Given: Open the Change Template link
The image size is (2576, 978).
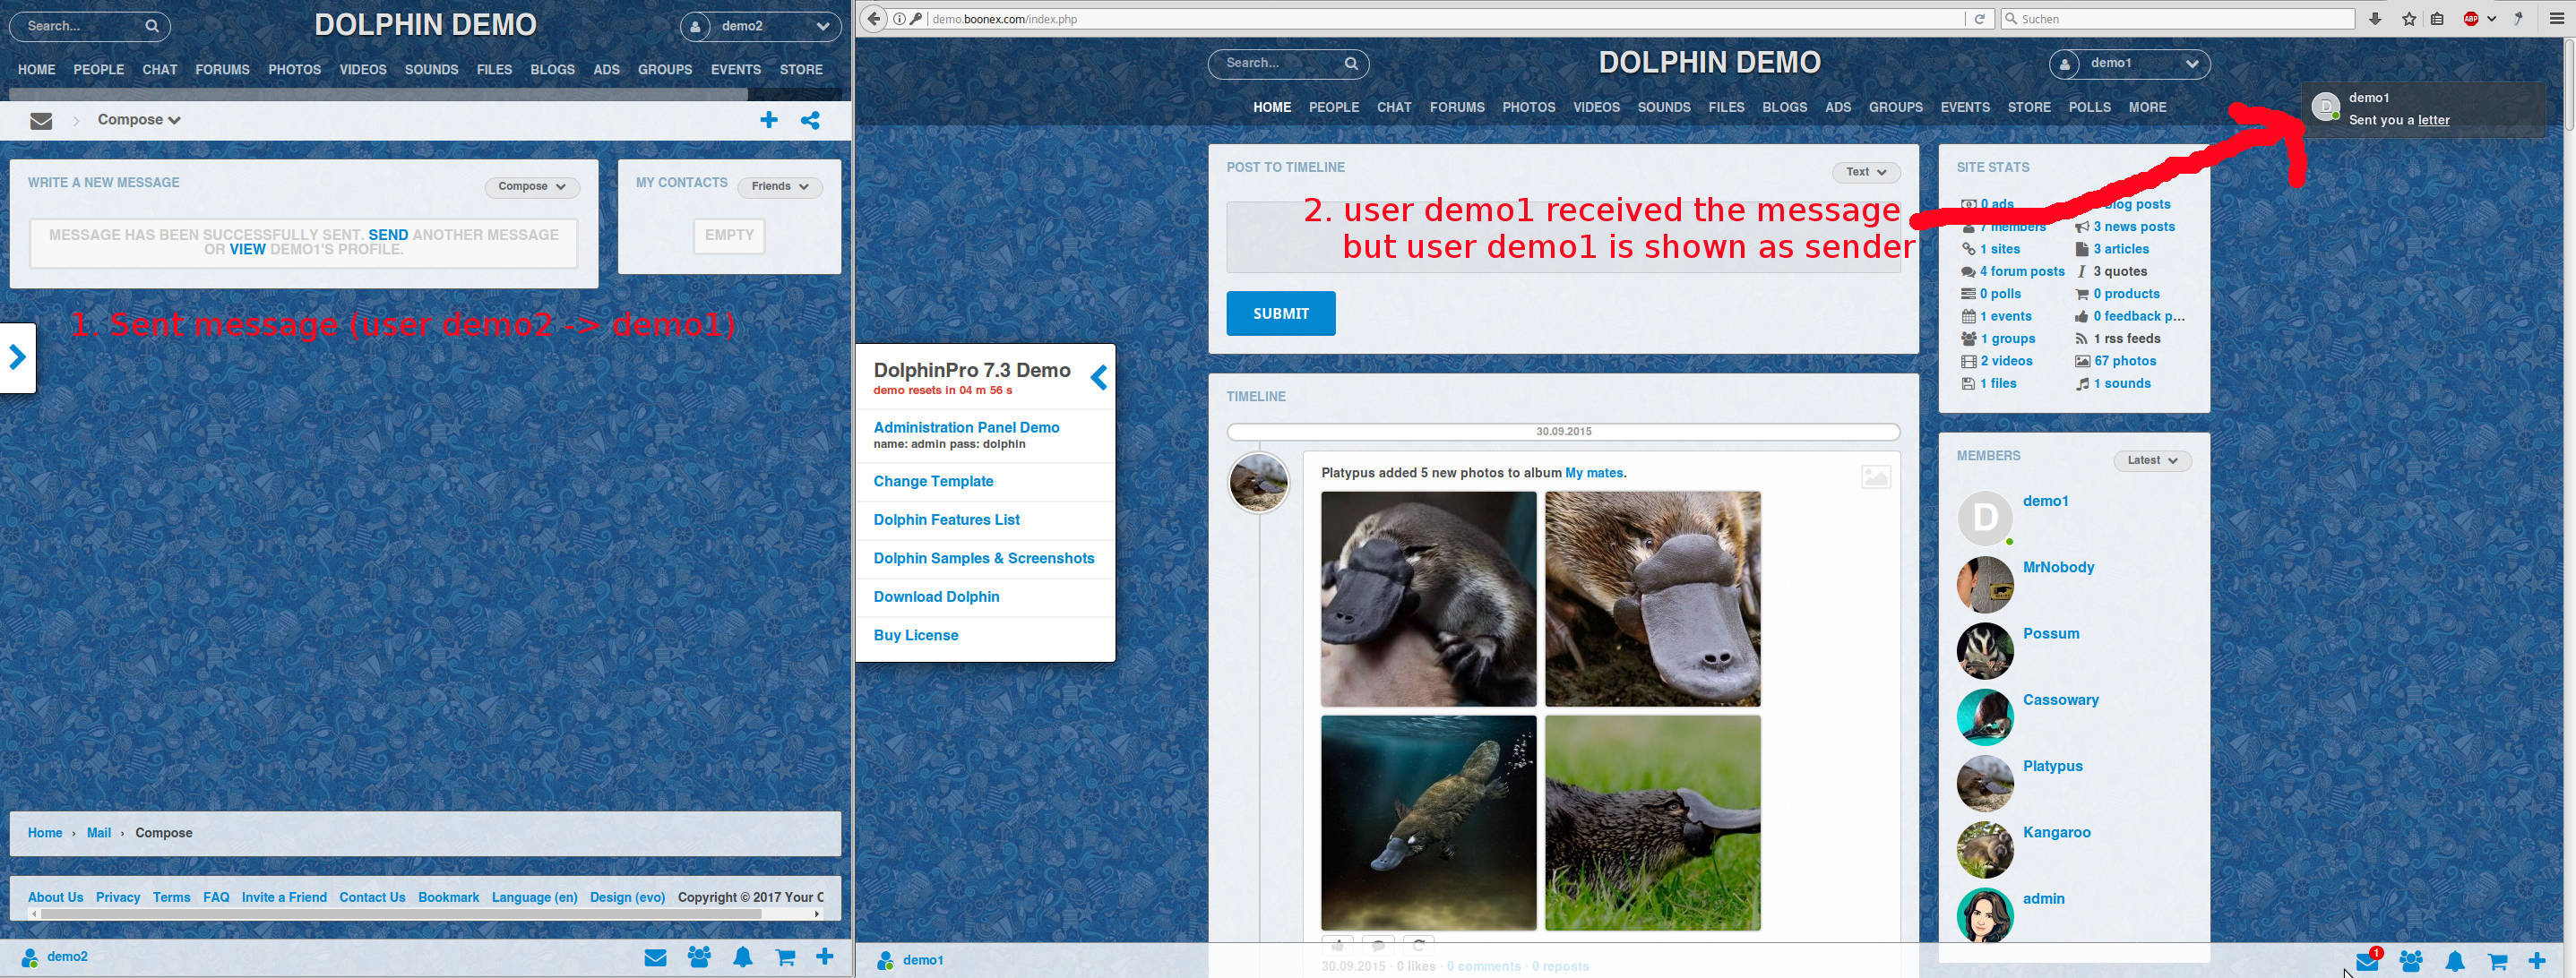Looking at the screenshot, I should pyautogui.click(x=933, y=481).
